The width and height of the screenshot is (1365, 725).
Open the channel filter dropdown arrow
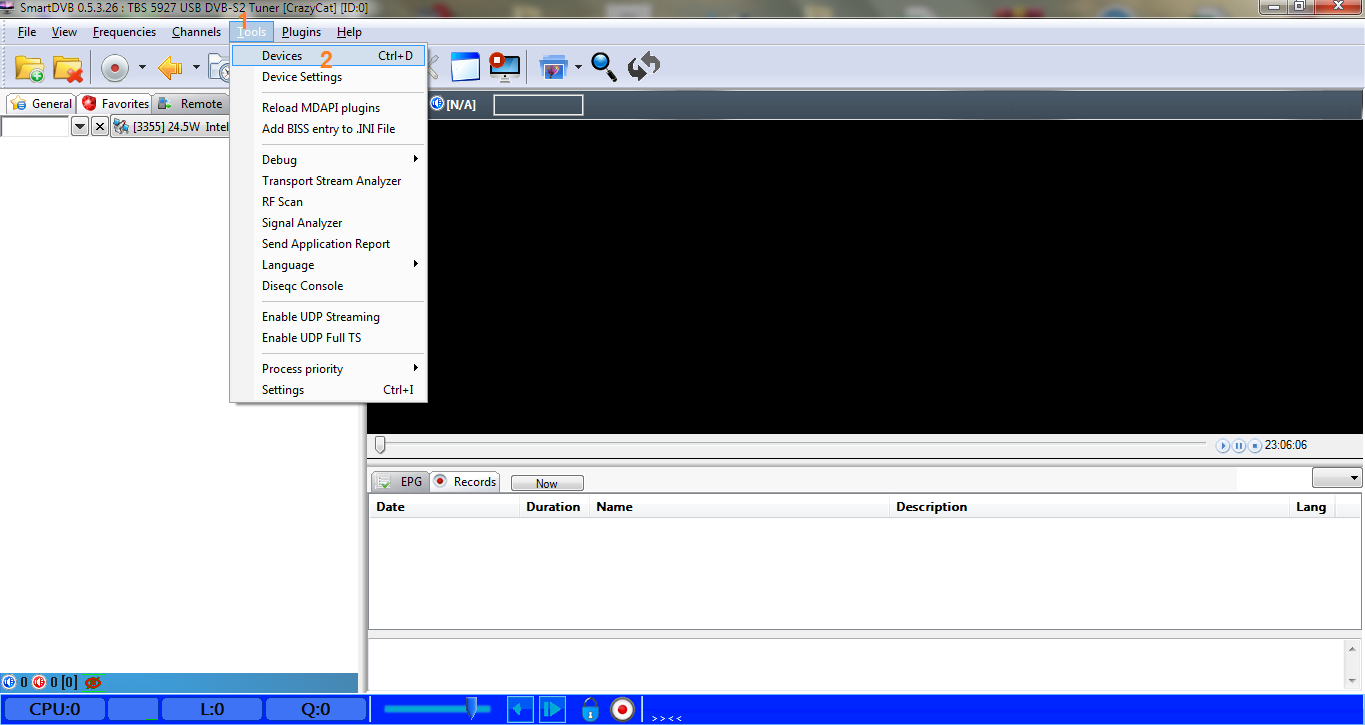pos(80,127)
